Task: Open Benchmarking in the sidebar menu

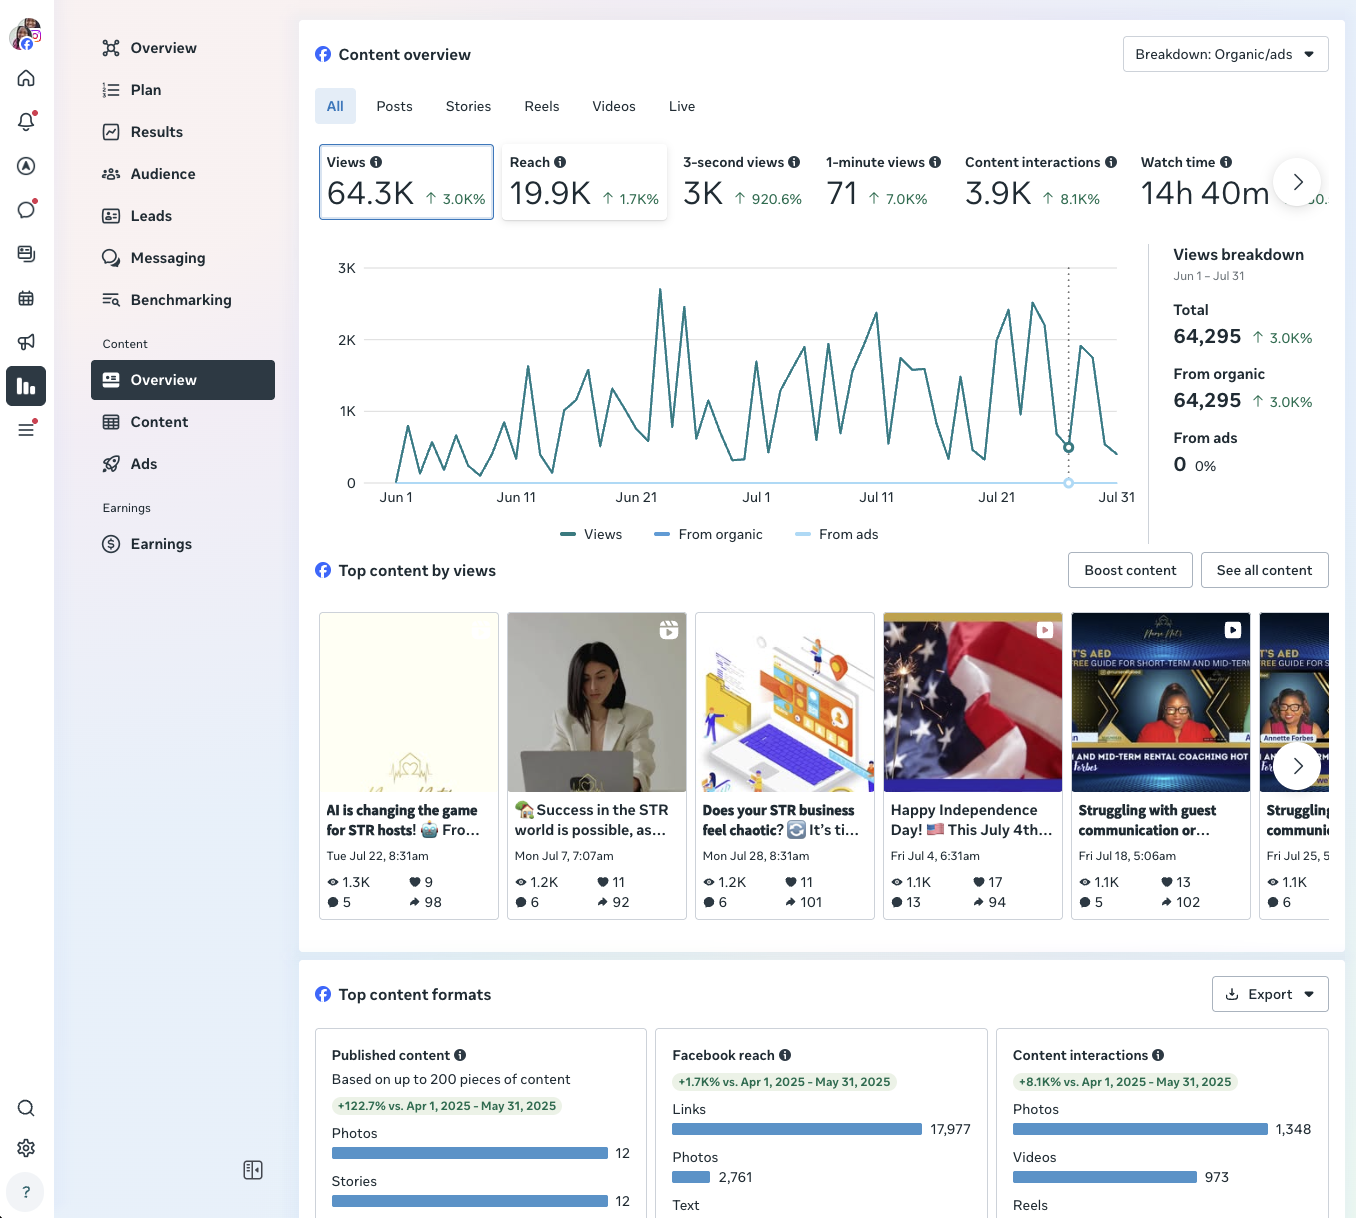Action: (180, 300)
